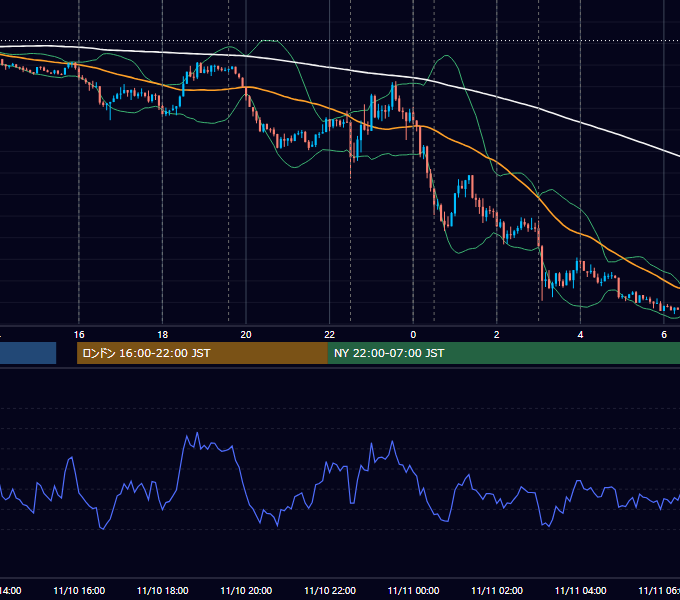Click the upper axis hour label 4

point(580,335)
